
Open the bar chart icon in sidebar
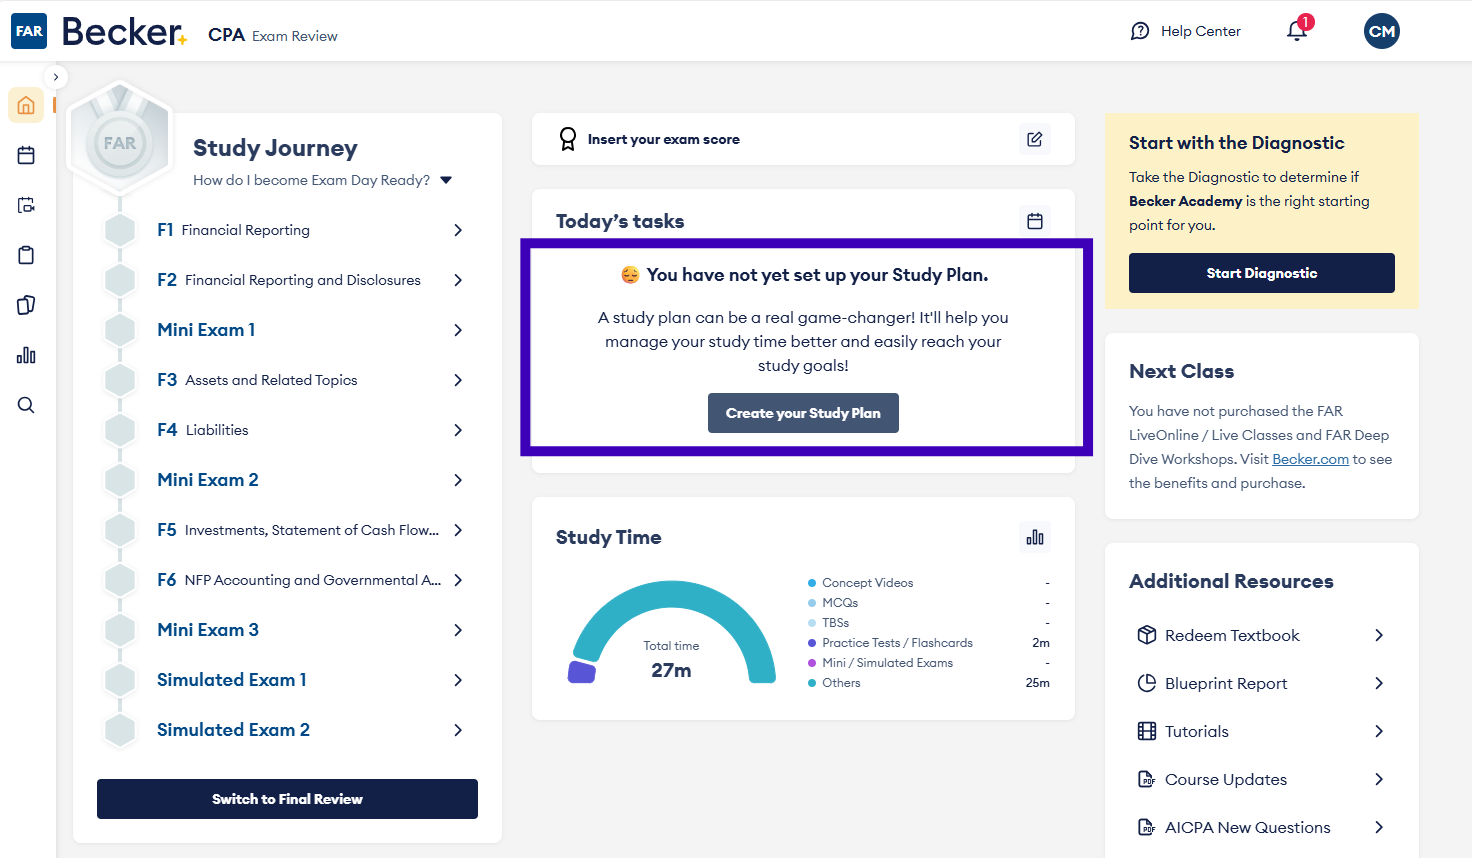[x=26, y=355]
